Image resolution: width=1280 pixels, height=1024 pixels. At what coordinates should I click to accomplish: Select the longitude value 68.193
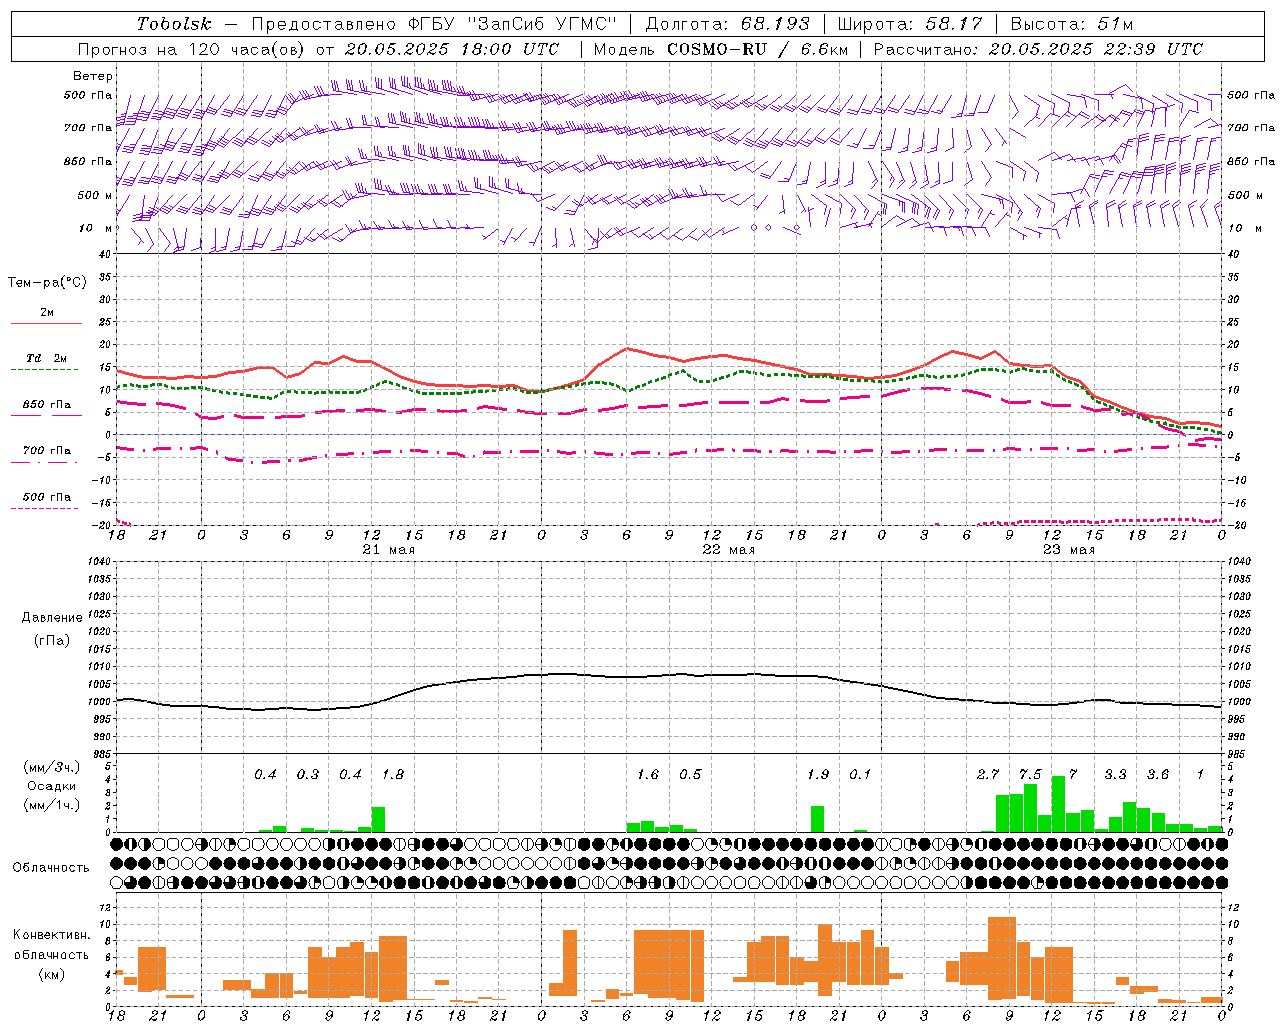775,24
